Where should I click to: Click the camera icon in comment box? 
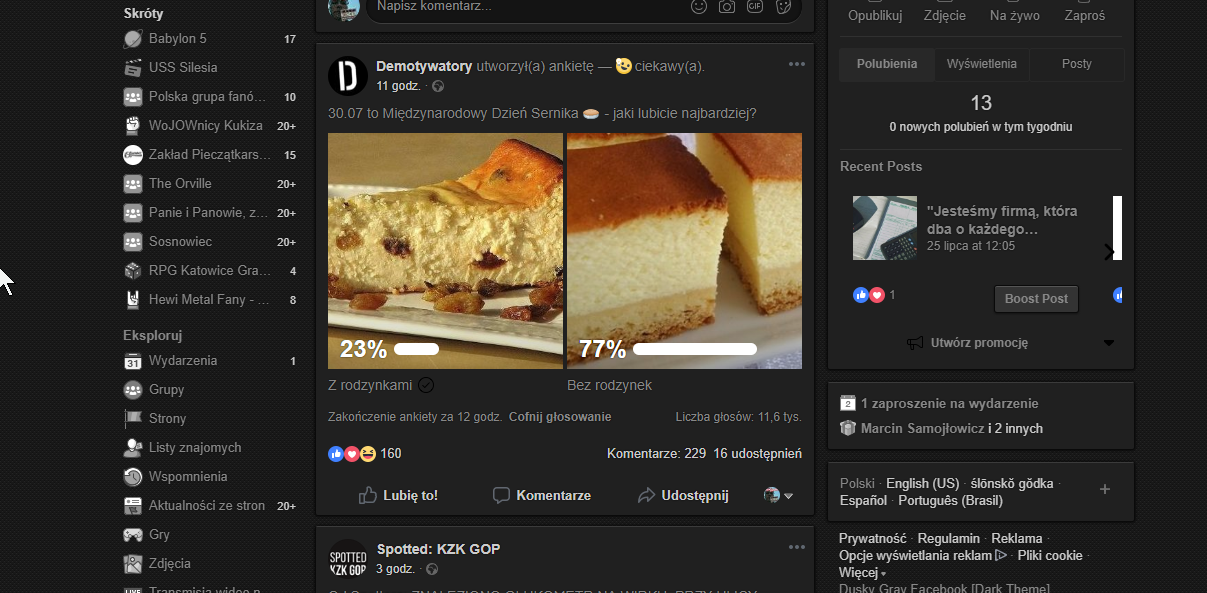[x=727, y=7]
